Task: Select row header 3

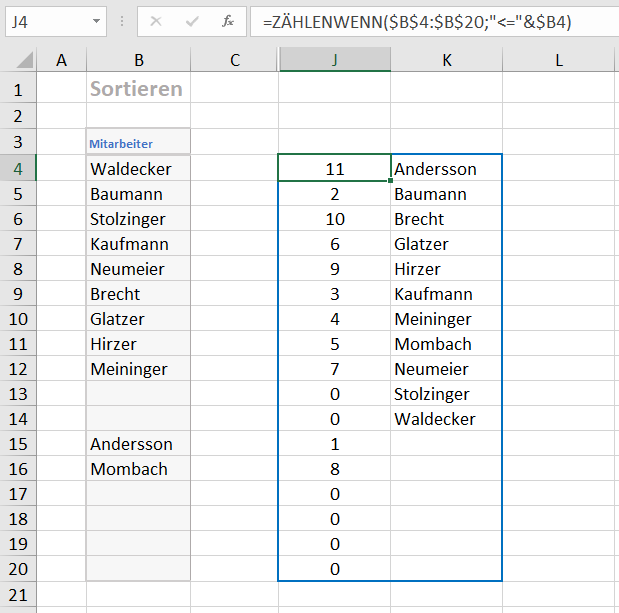Action: click(18, 142)
